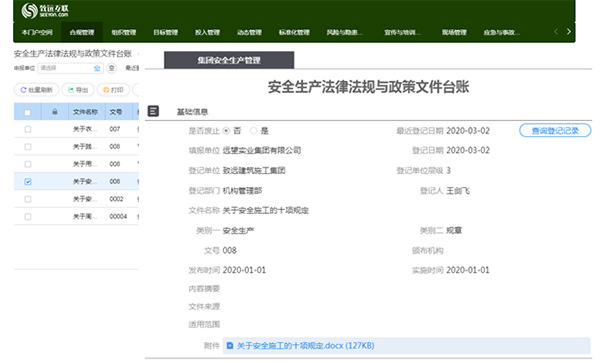This screenshot has height=363, width=600.
Task: Click the 查询登记记录 button
Action: [555, 130]
